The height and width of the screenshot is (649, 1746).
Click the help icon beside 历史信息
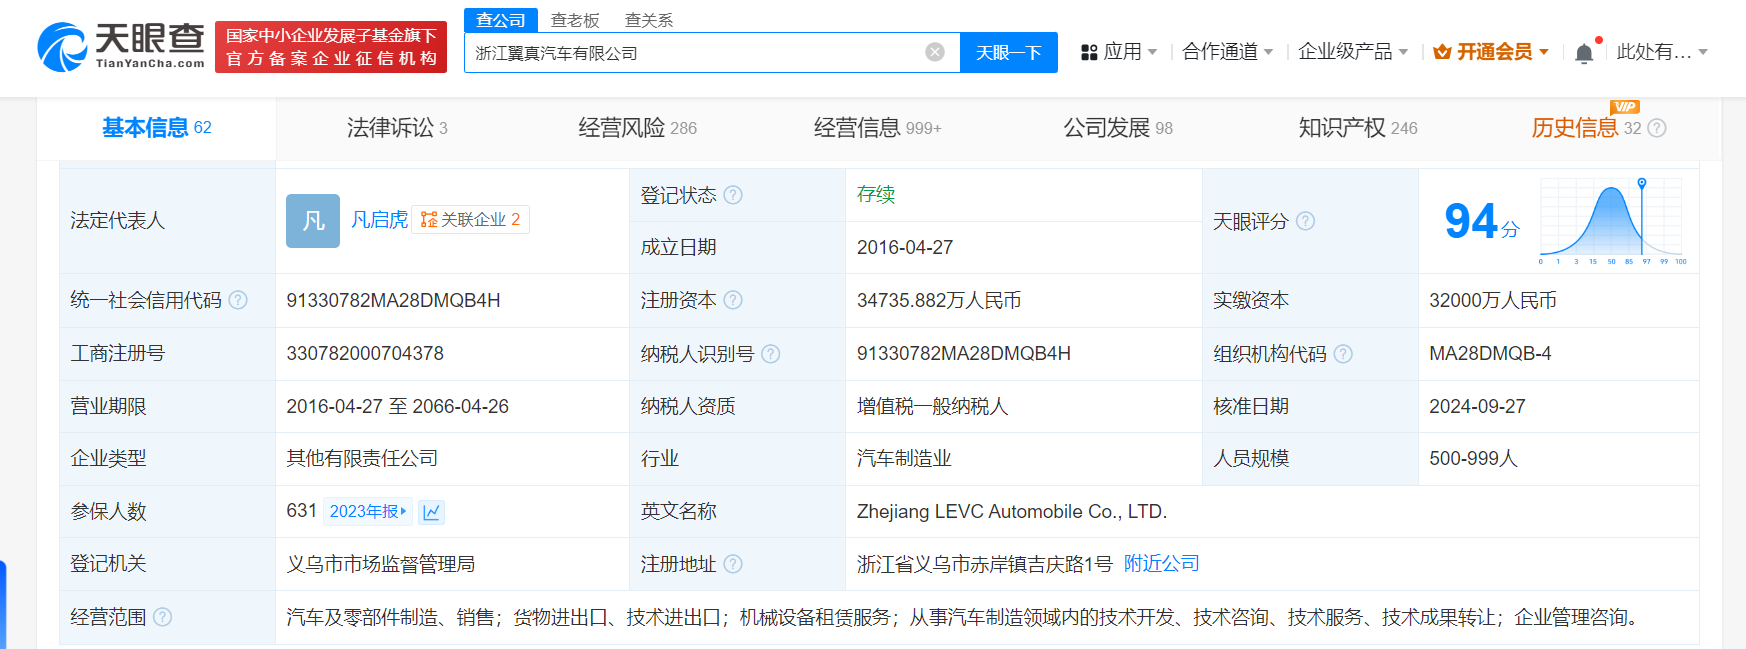(x=1657, y=128)
